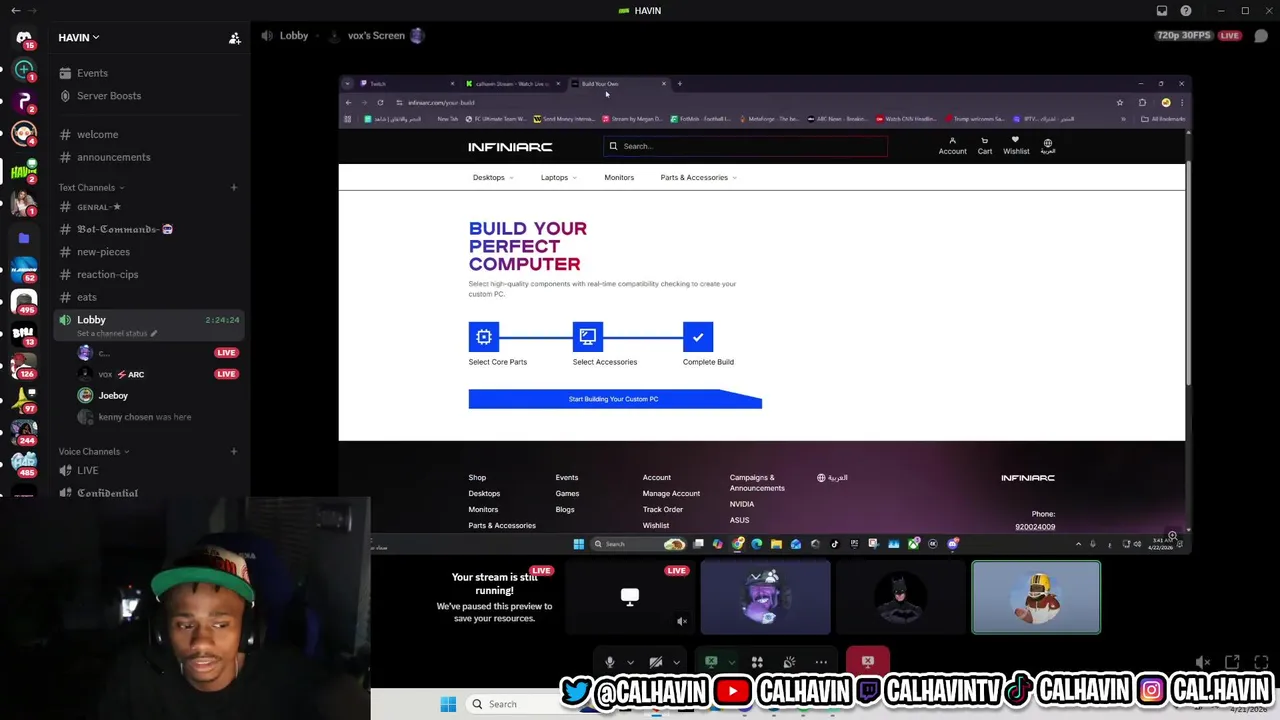Click the 720p 30FPS stream quality badge
The height and width of the screenshot is (720, 1280).
pyautogui.click(x=1183, y=36)
